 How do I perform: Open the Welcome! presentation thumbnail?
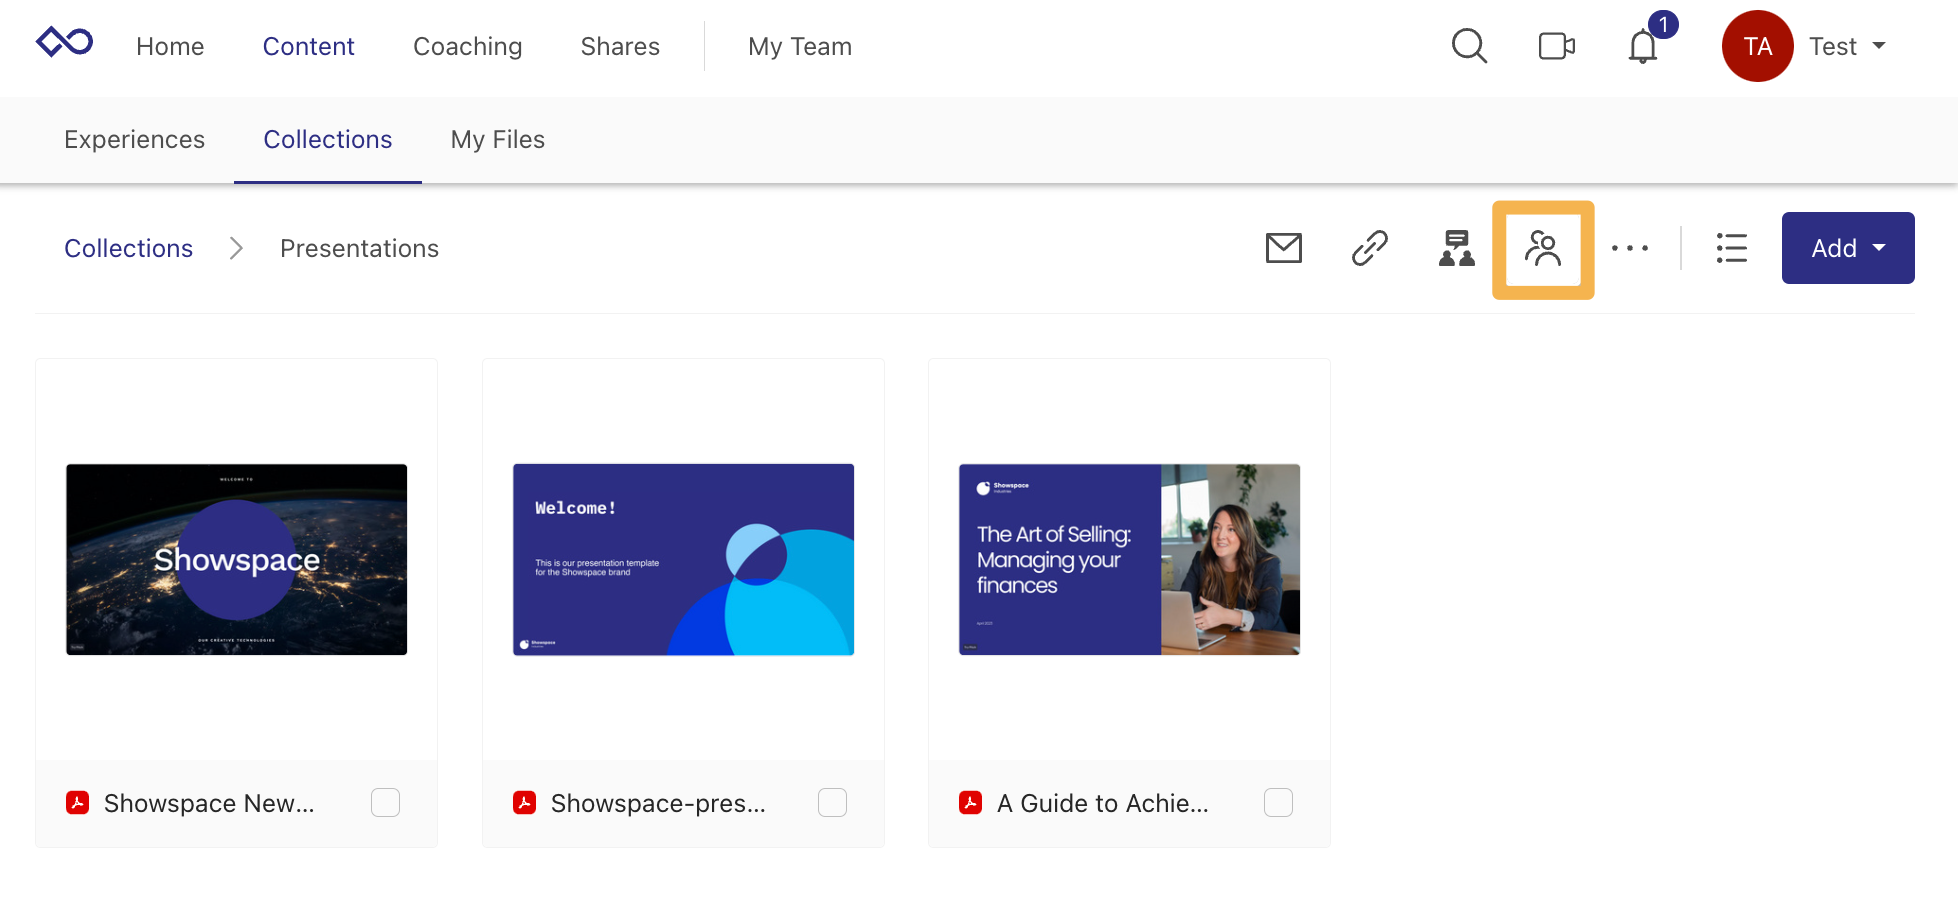[x=683, y=559]
